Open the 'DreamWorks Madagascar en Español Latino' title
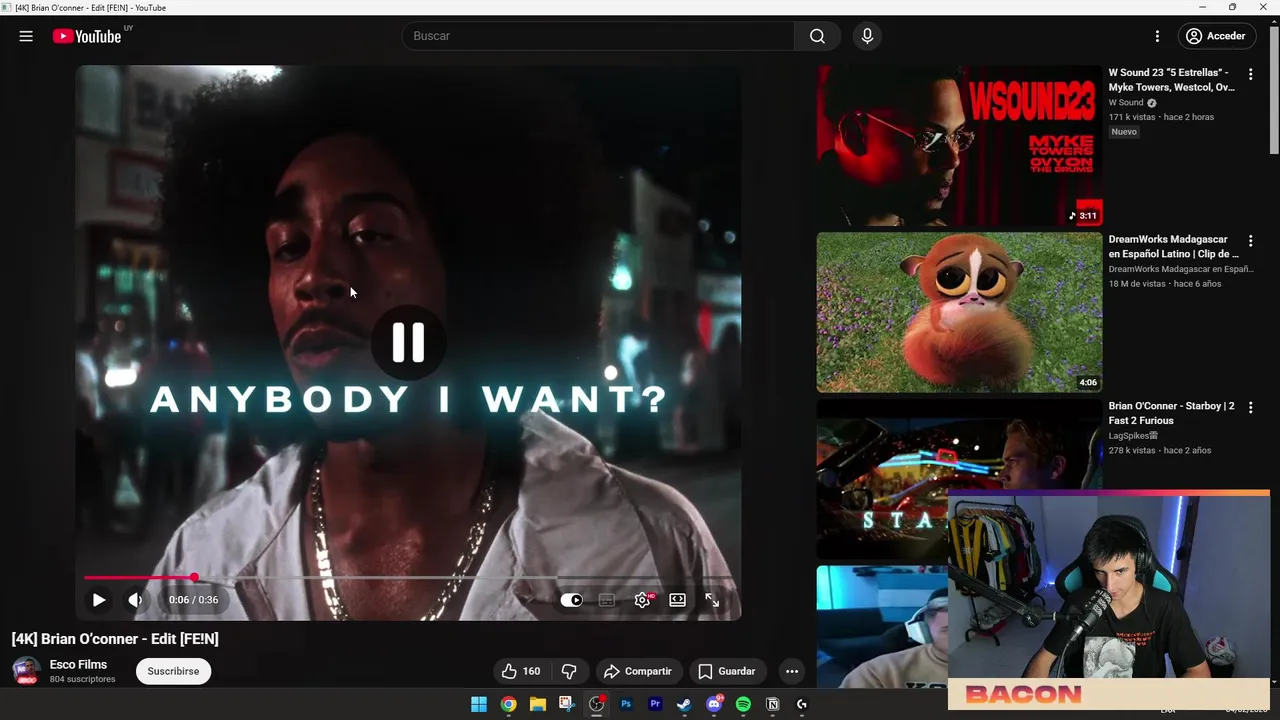 pyautogui.click(x=1173, y=247)
